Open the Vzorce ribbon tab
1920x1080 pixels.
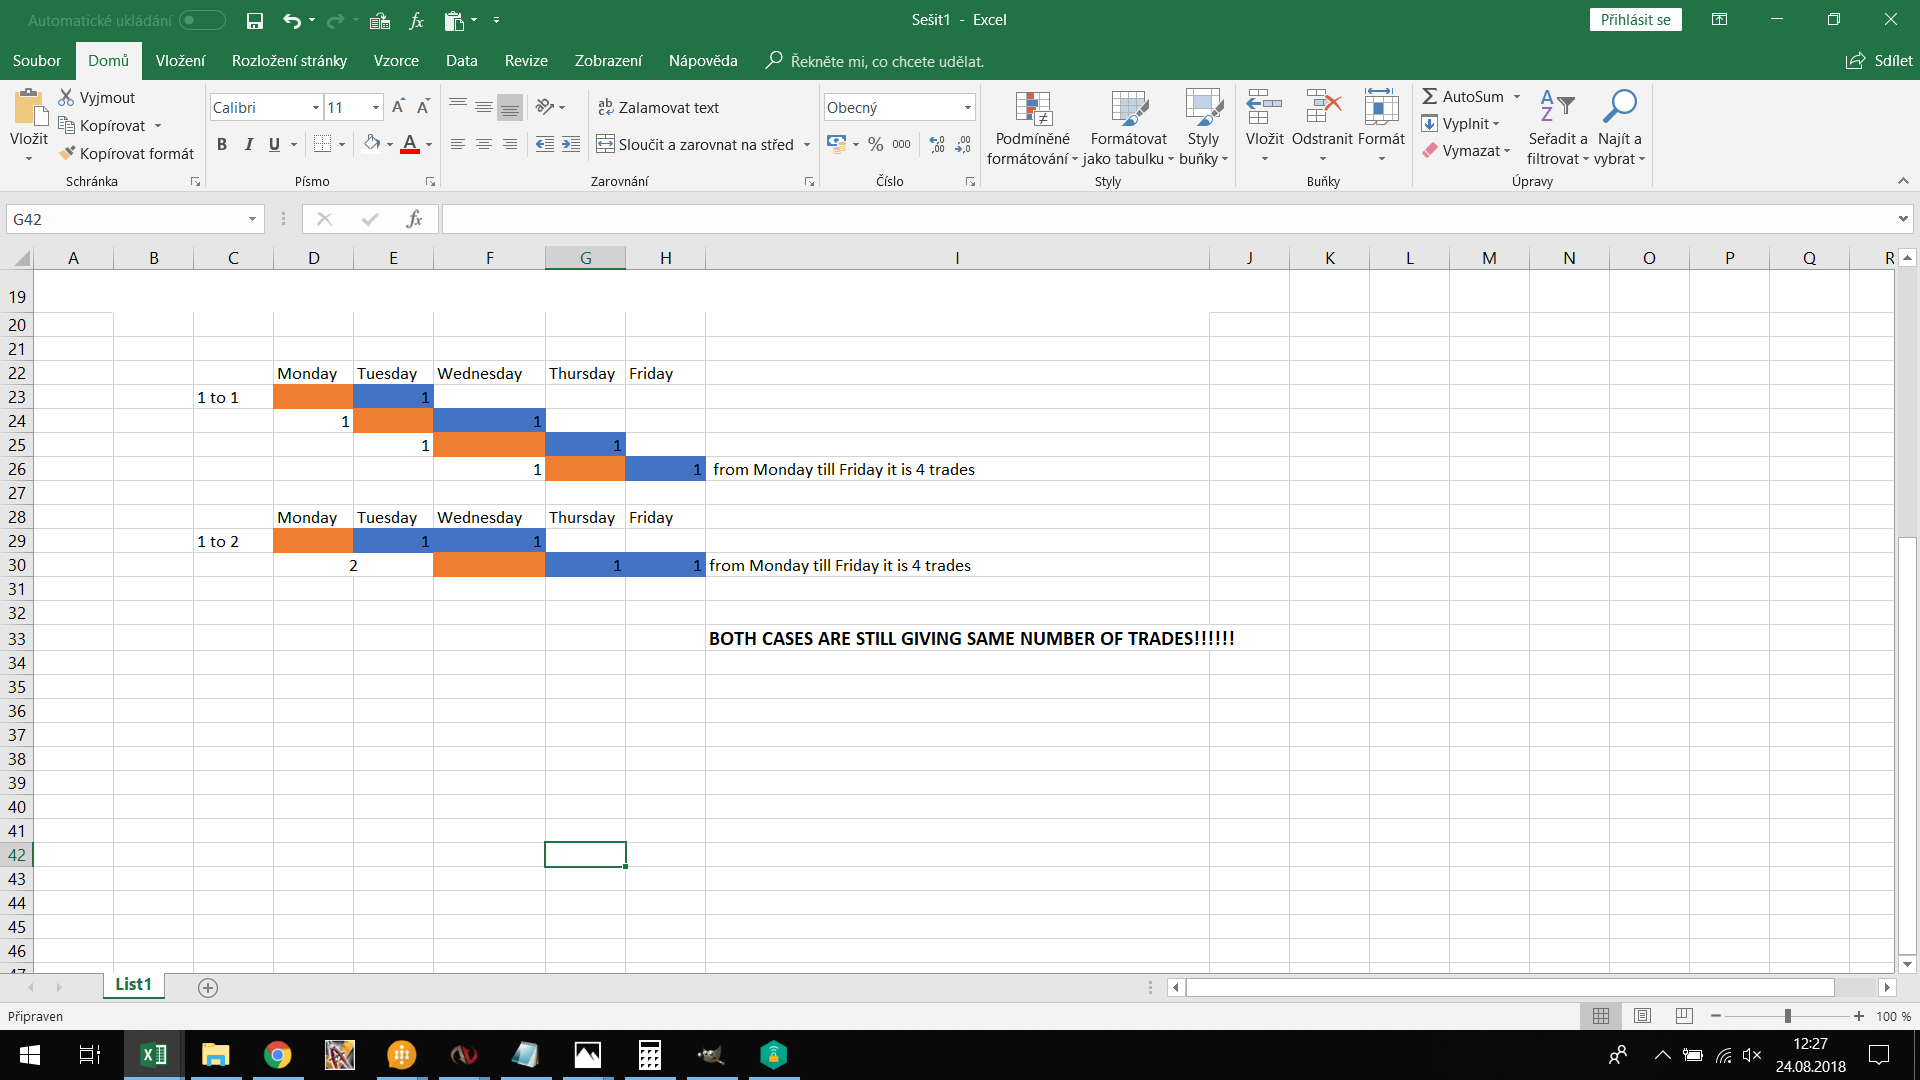[396, 61]
